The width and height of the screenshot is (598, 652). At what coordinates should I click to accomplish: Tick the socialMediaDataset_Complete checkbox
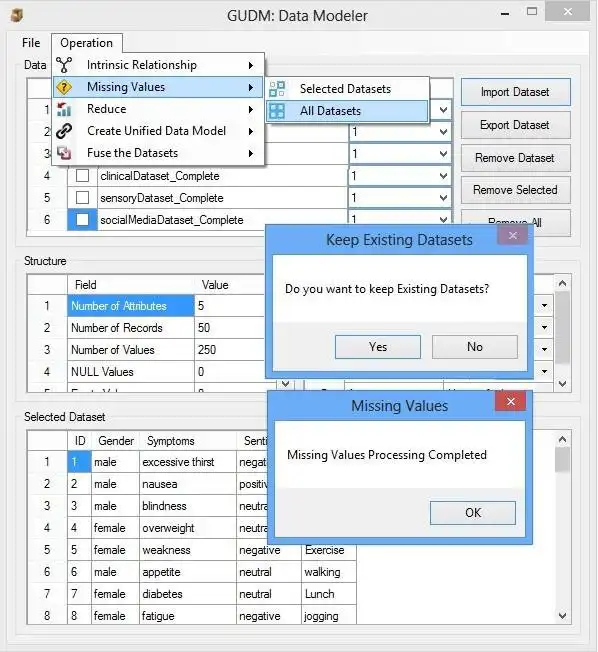point(82,220)
